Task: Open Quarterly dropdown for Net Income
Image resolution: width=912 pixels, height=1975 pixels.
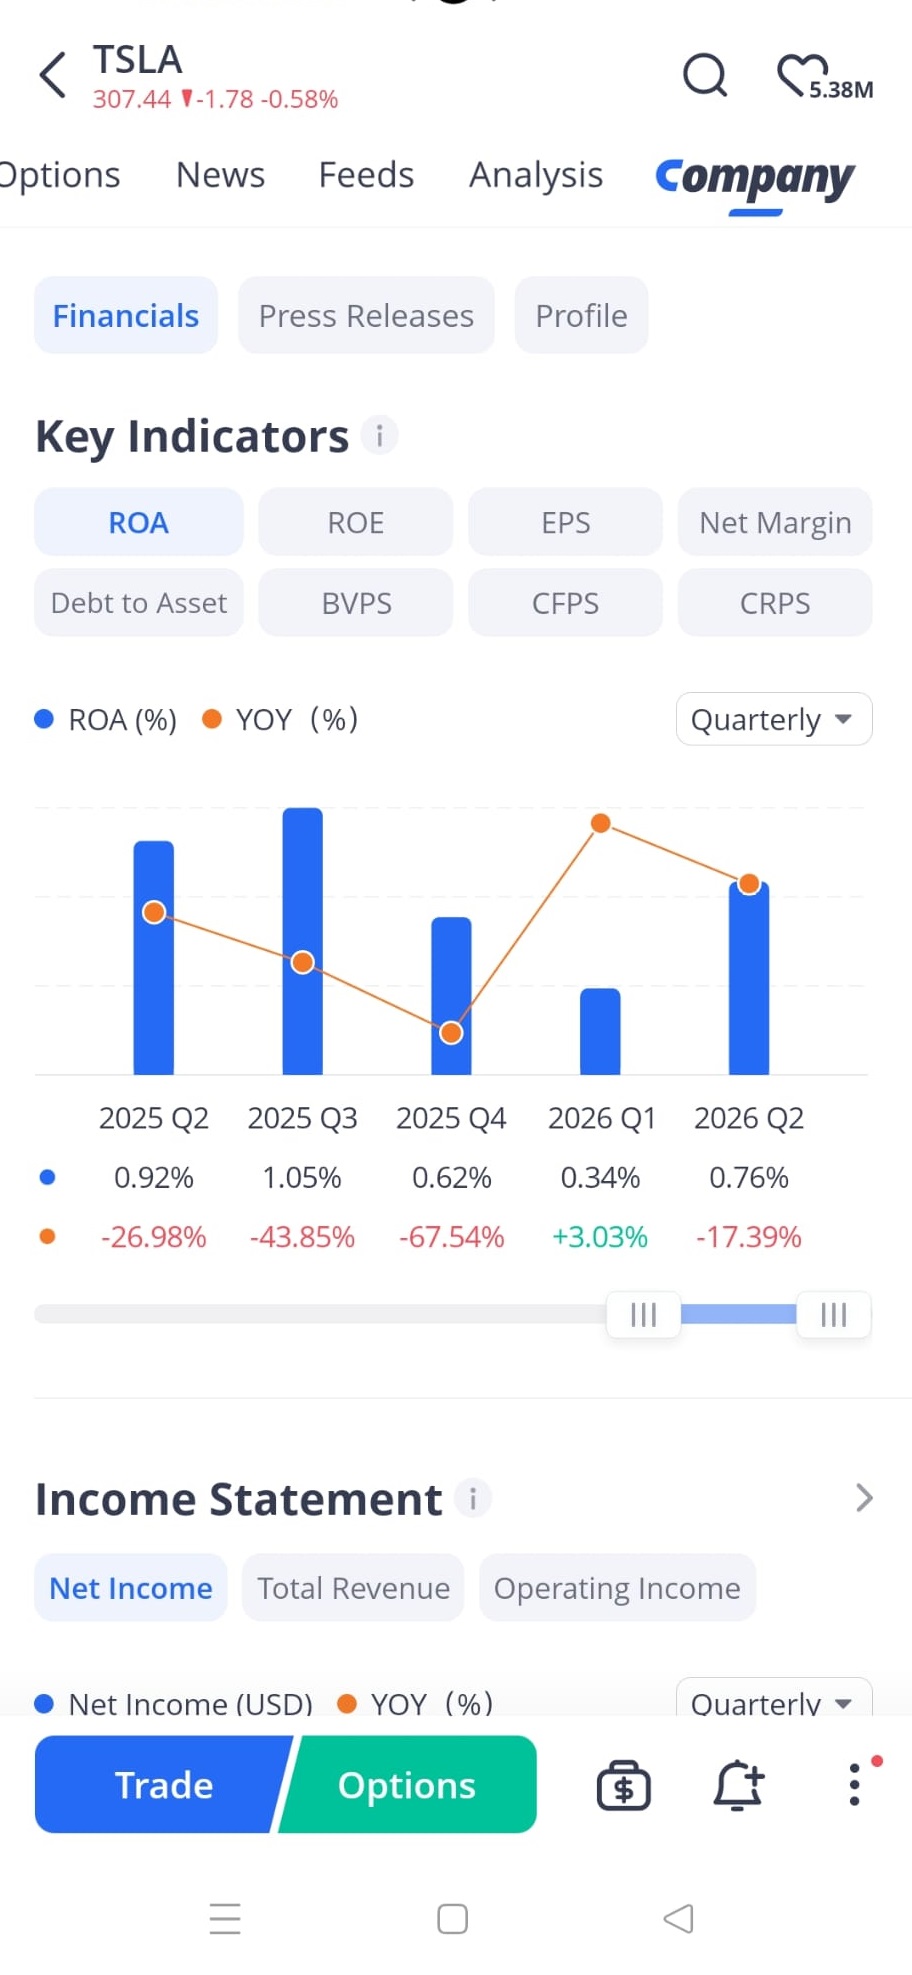Action: [x=774, y=1700]
